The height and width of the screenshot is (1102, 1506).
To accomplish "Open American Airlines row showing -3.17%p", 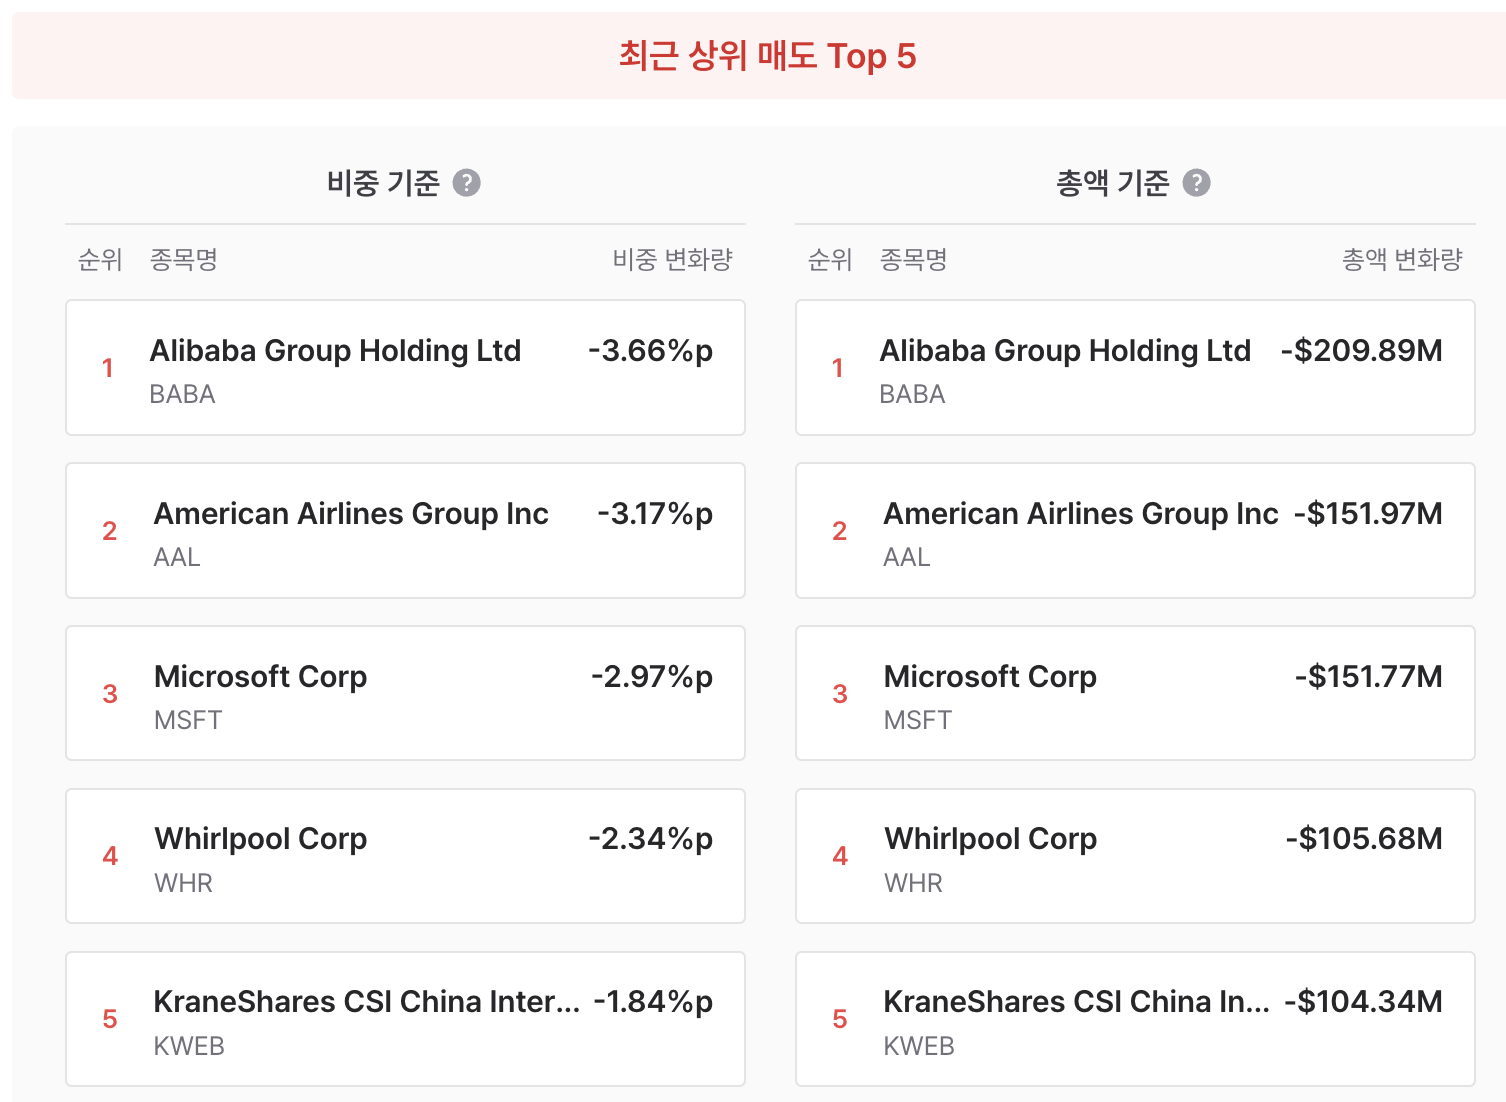I will pos(405,531).
